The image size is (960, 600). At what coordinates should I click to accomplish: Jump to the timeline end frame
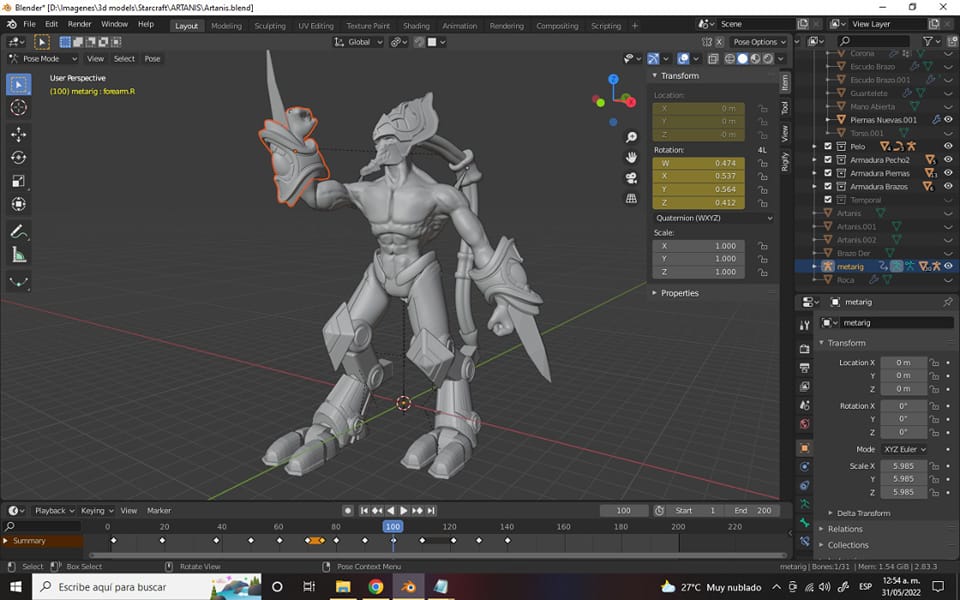pos(431,511)
